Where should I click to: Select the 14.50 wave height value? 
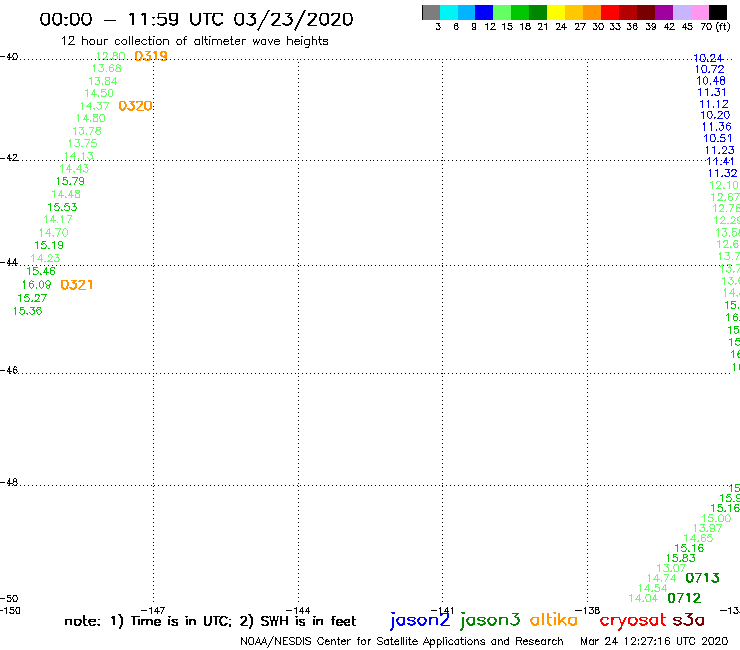coord(99,93)
